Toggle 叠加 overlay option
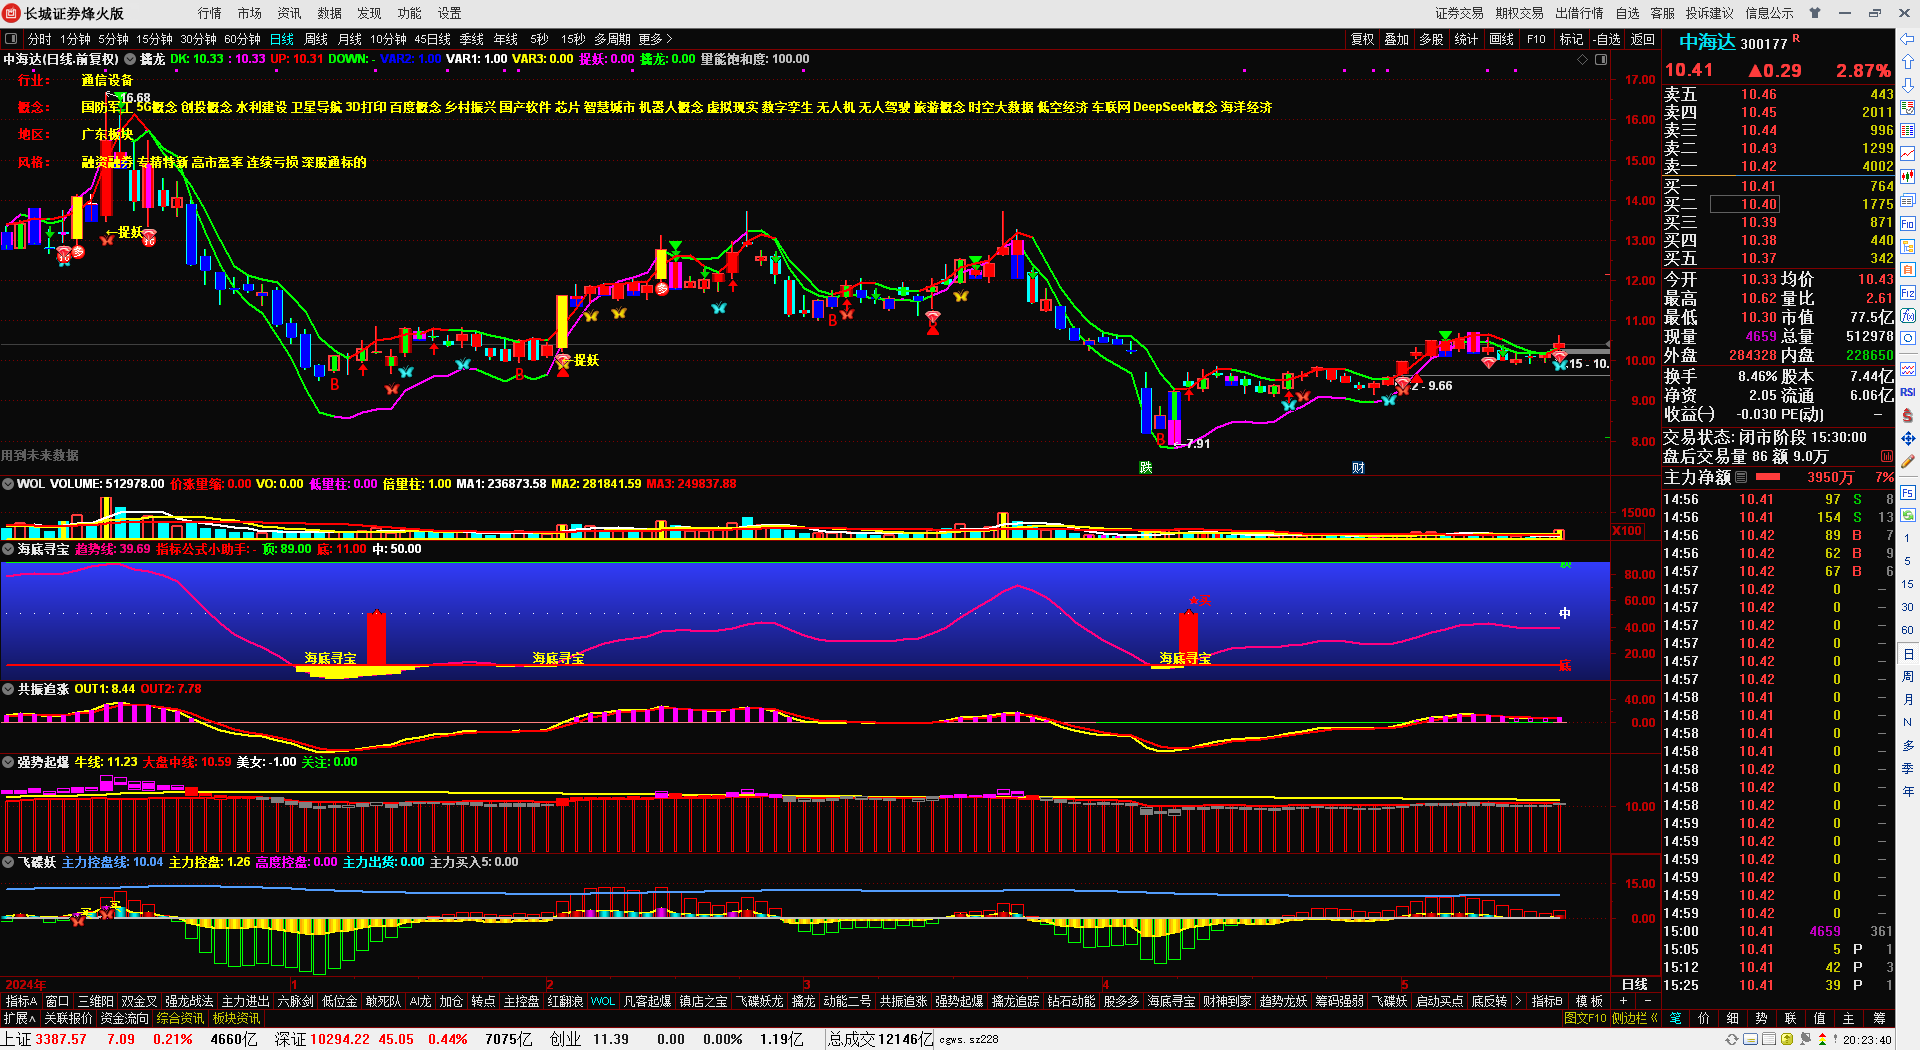This screenshot has width=1920, height=1050. click(x=1396, y=39)
